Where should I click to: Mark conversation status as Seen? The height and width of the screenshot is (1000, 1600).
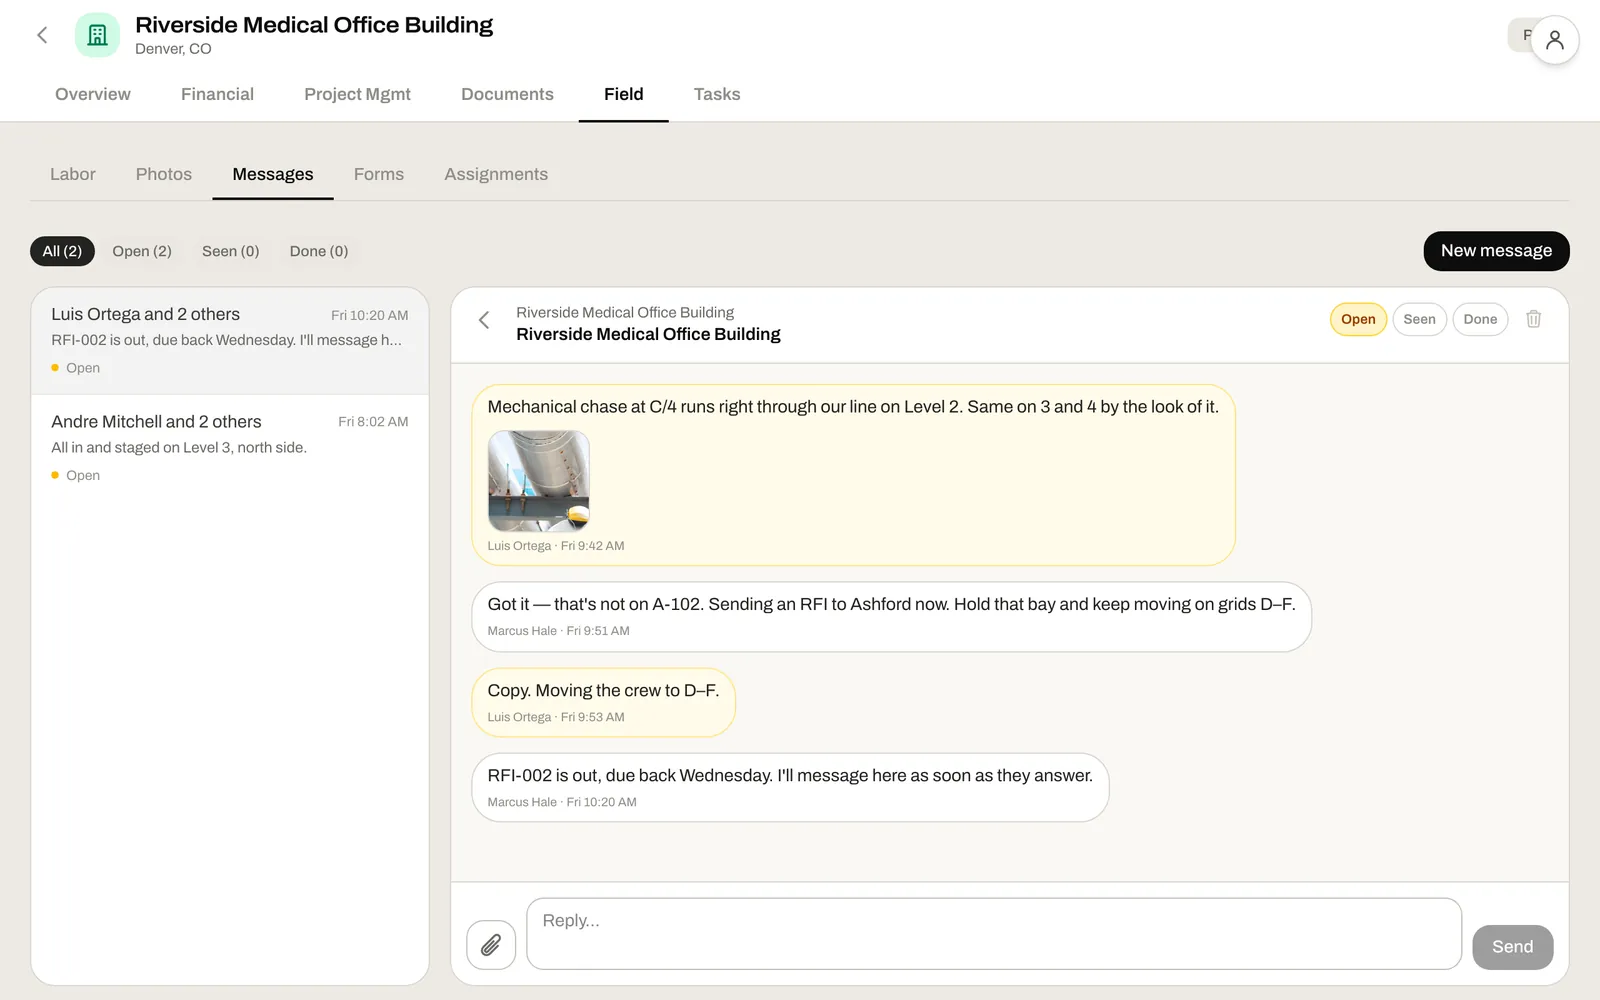[1419, 319]
